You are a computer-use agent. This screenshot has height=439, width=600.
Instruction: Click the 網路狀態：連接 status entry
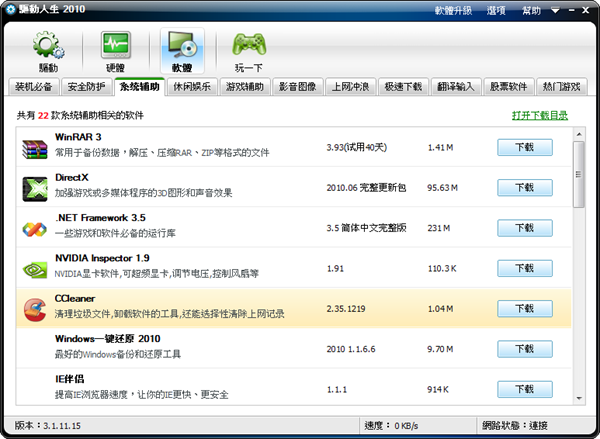pyautogui.click(x=515, y=426)
